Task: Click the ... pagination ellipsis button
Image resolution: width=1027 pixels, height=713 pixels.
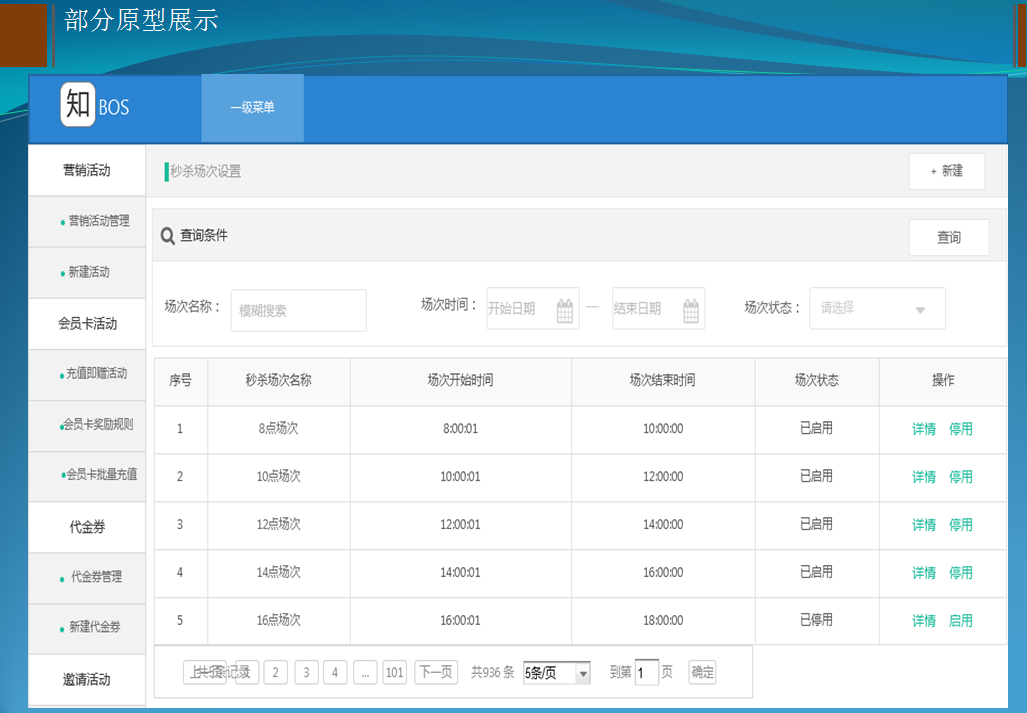Action: click(365, 672)
